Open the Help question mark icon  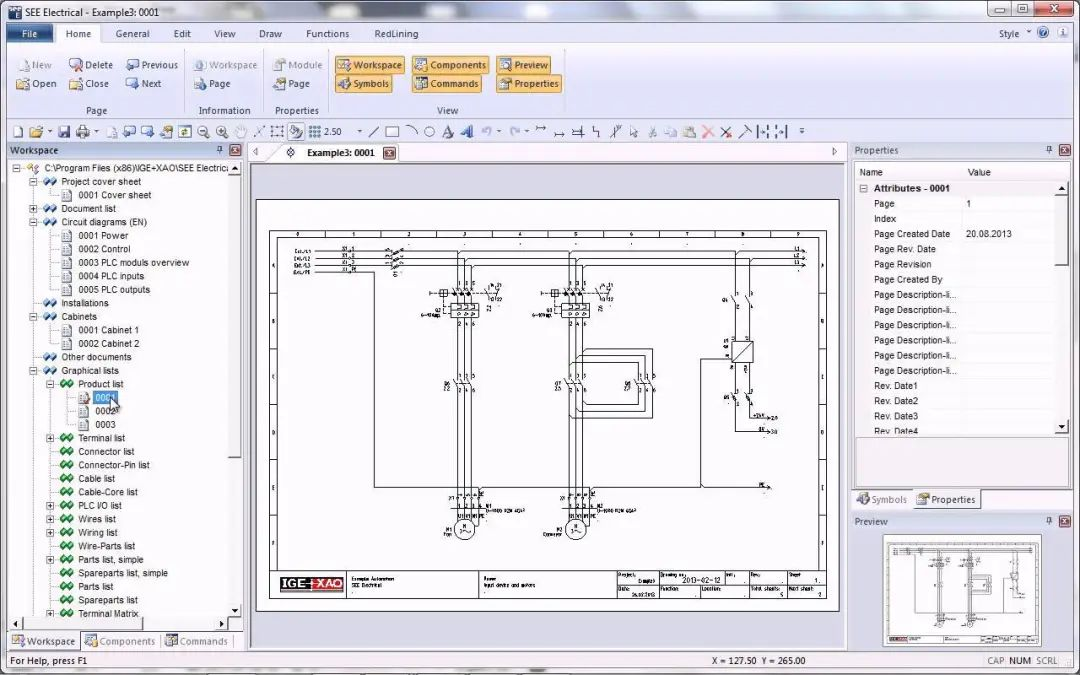[1043, 33]
